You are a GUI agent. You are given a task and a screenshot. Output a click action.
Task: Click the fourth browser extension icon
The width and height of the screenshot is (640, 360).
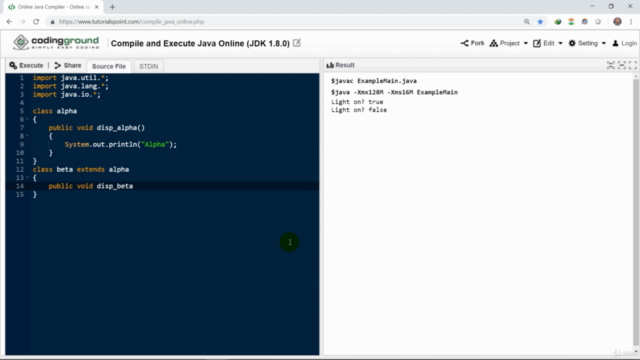pyautogui.click(x=598, y=22)
